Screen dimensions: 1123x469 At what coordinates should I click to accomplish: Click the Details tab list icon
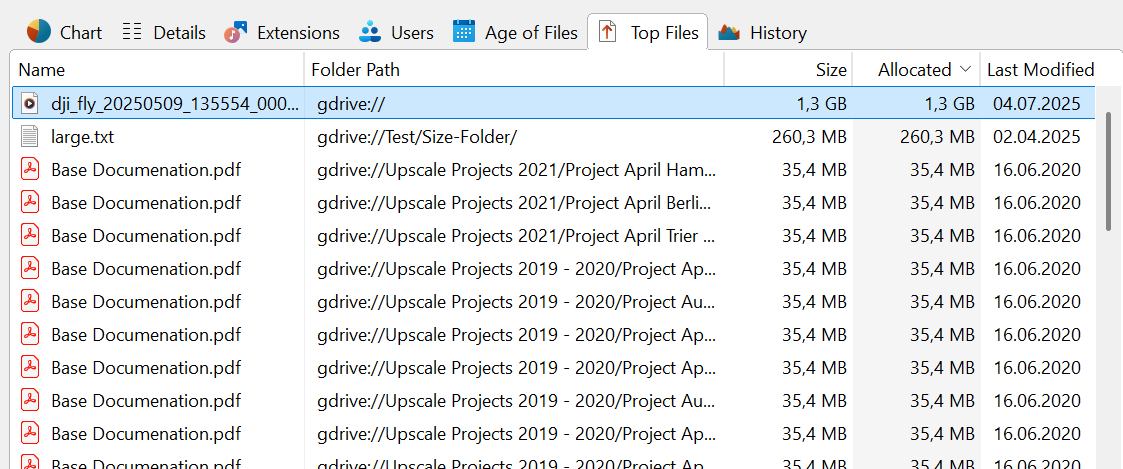point(132,32)
